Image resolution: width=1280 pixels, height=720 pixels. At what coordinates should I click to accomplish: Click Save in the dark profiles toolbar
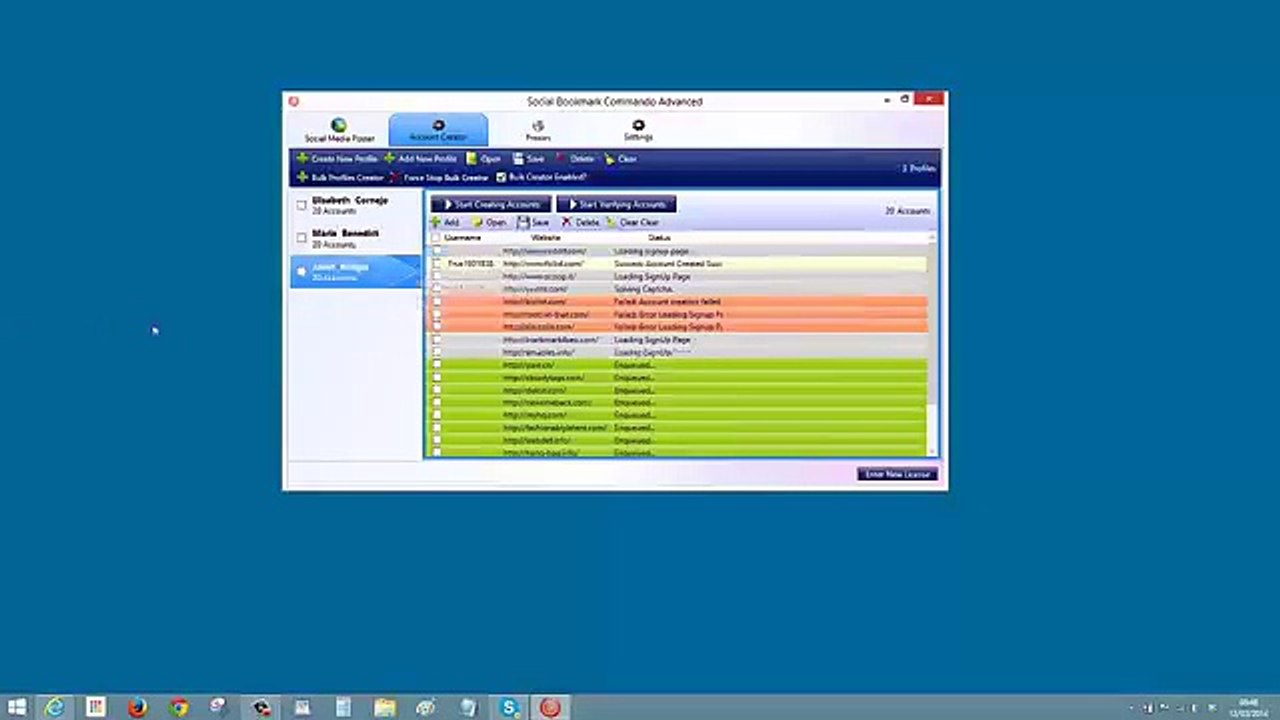point(529,159)
